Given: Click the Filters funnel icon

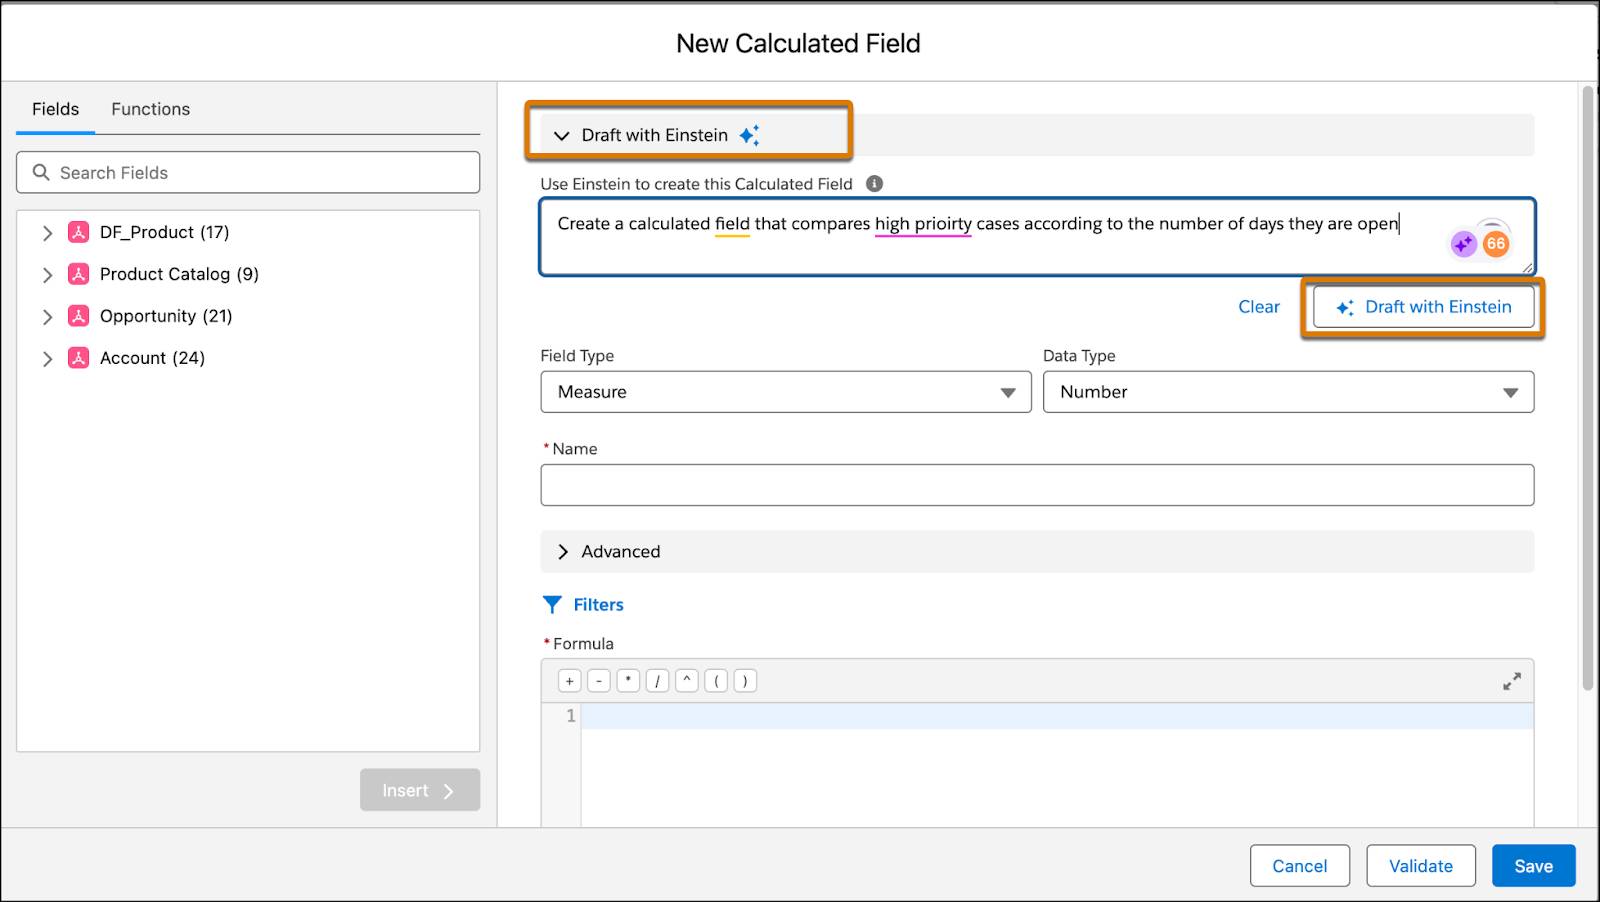Looking at the screenshot, I should (553, 604).
